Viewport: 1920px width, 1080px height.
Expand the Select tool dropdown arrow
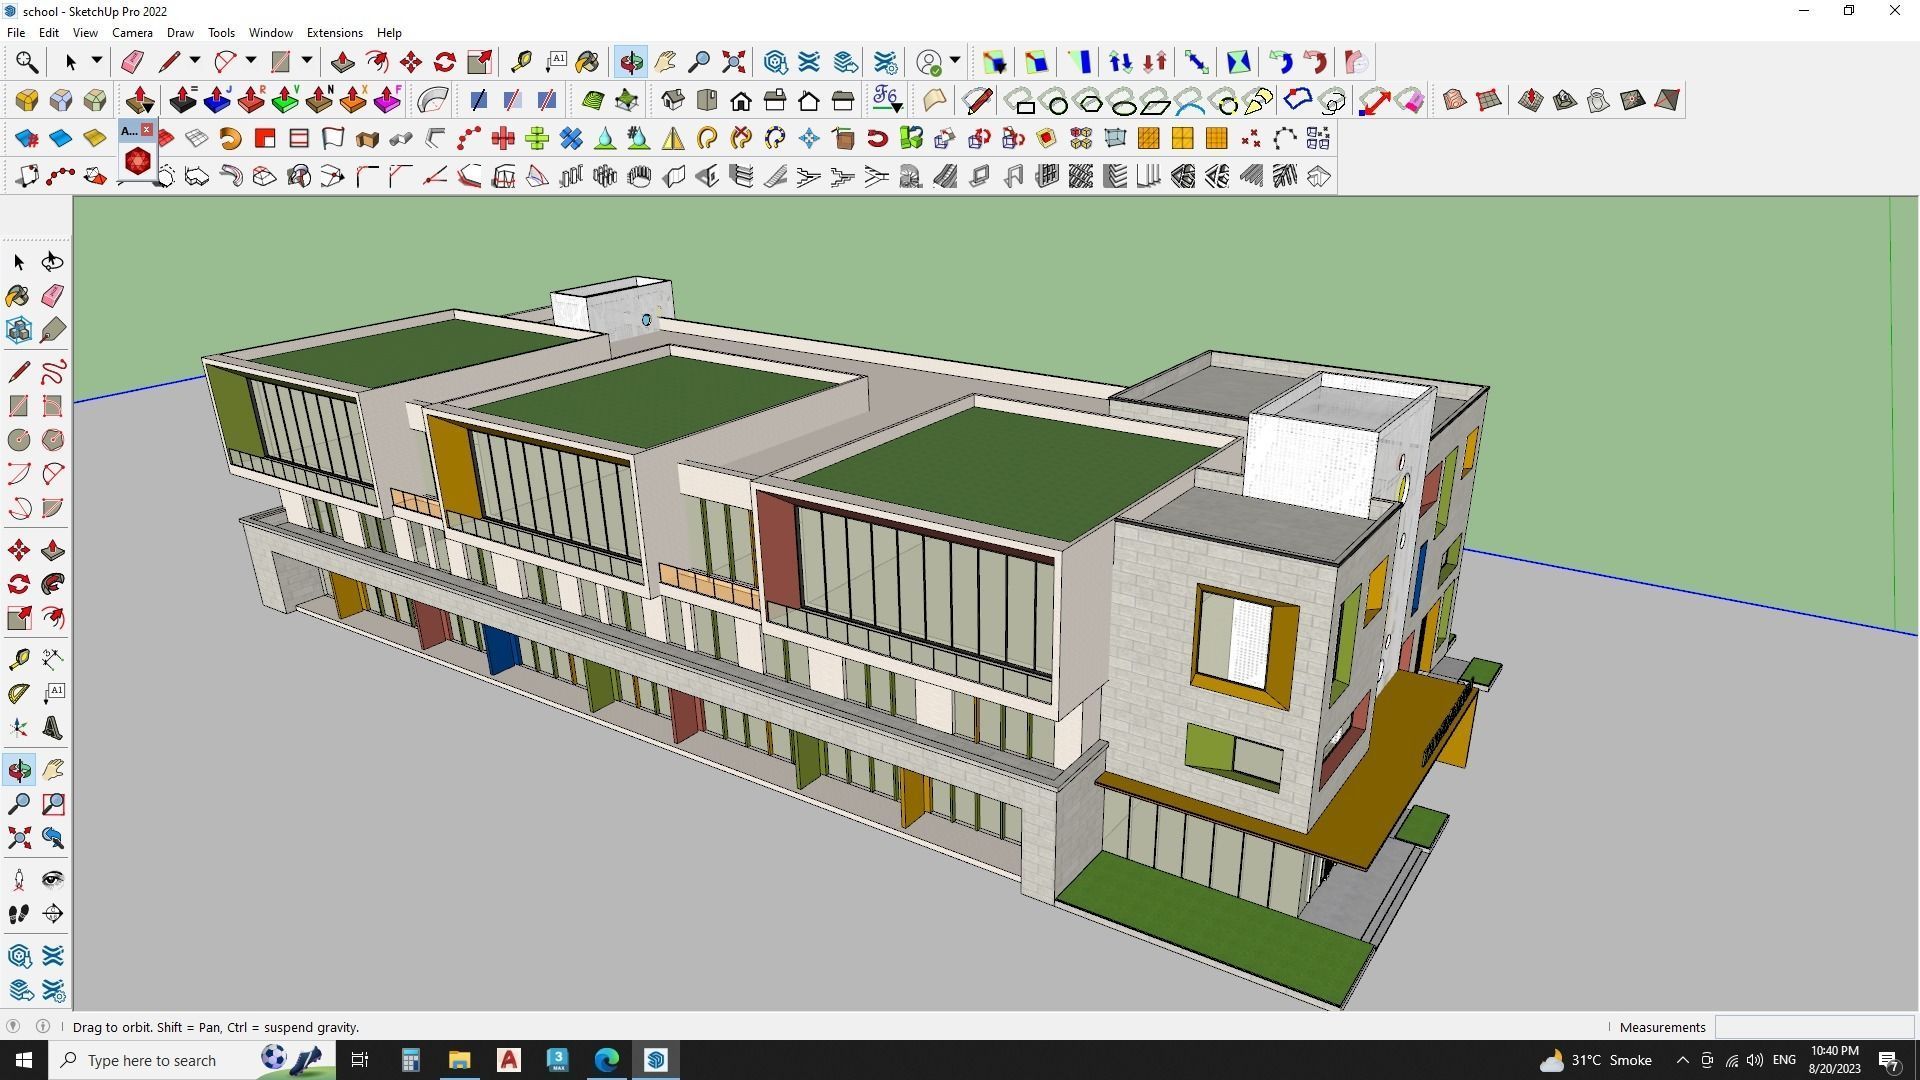[96, 61]
